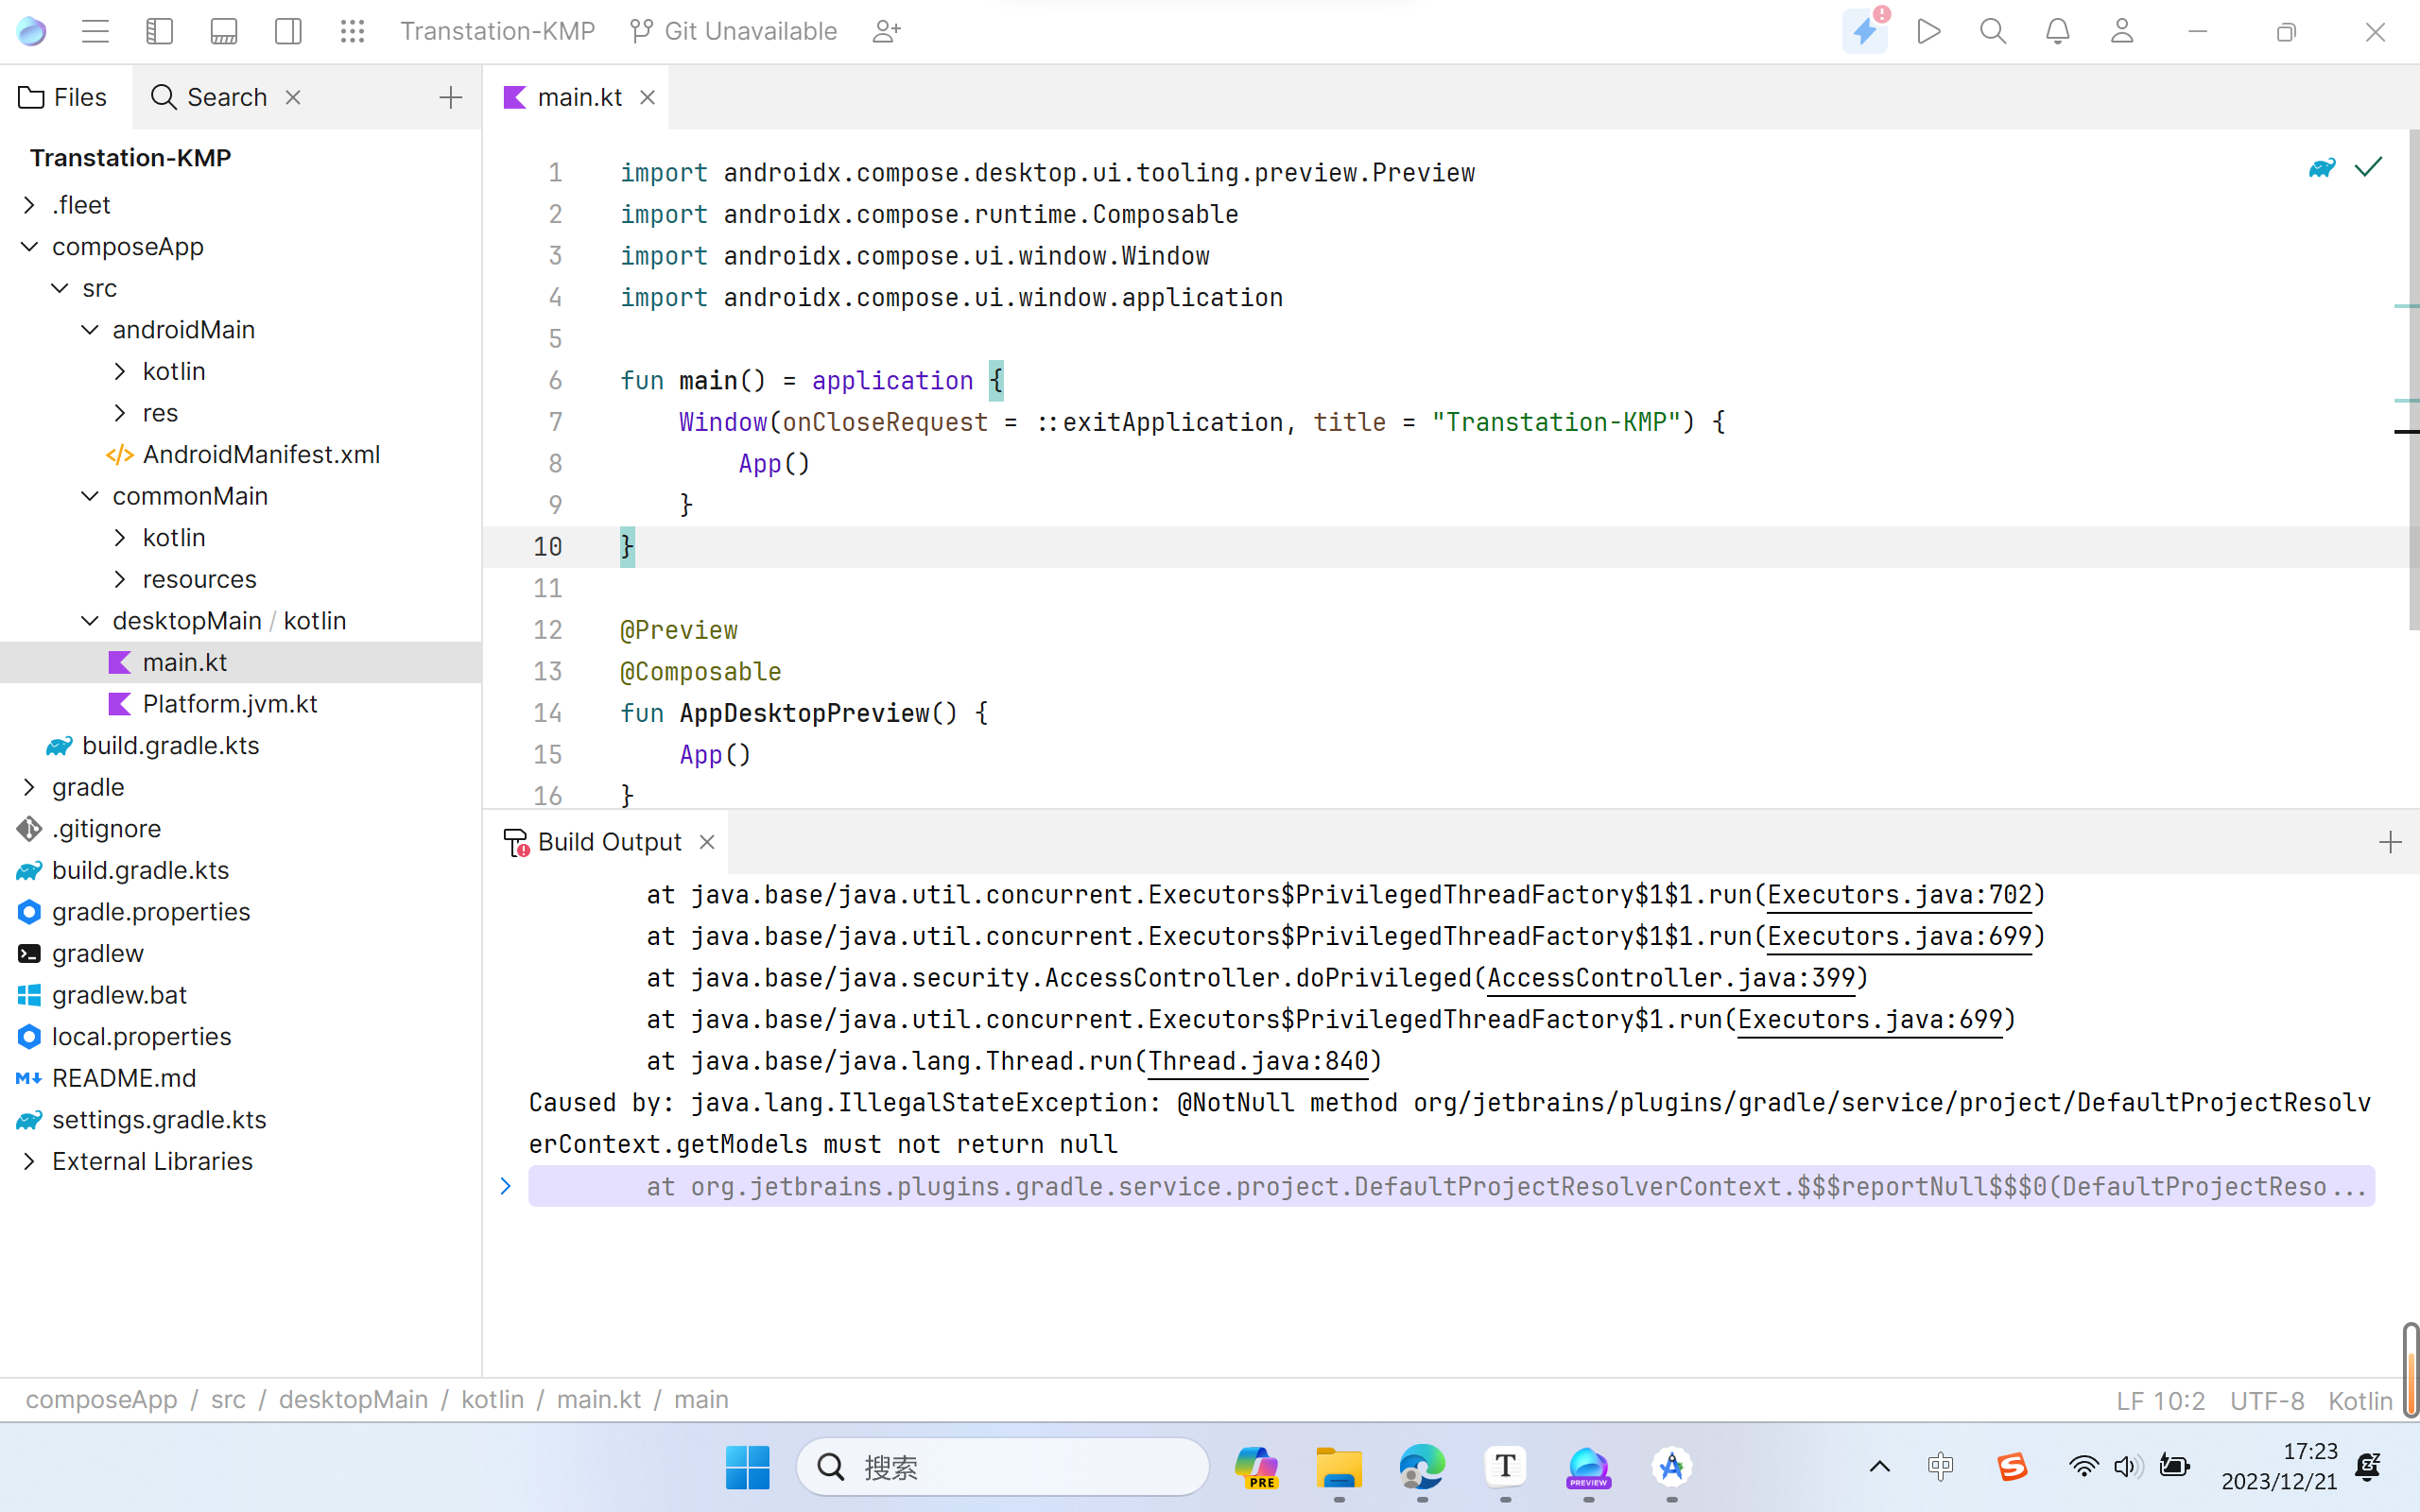Click the Run play button
The height and width of the screenshot is (1512, 2420).
[1929, 31]
